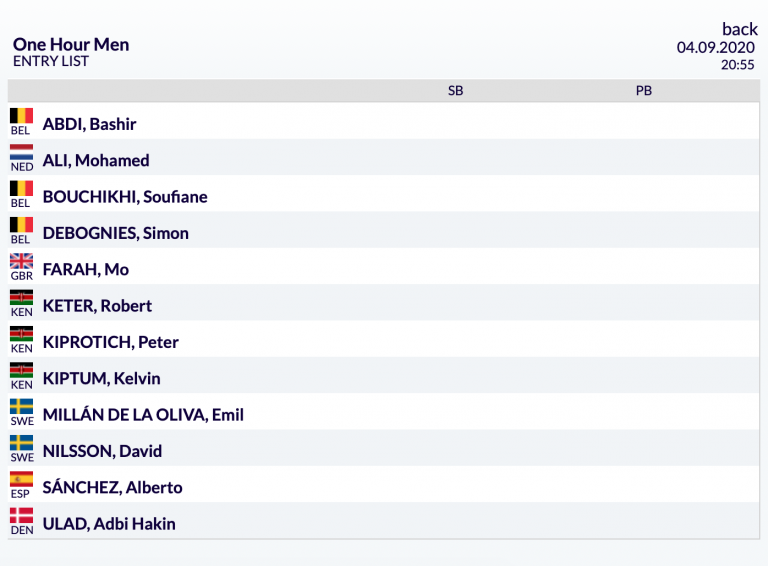The height and width of the screenshot is (566, 768).
Task: Click Sweden flag by MILLÁN DE LA OLIVA
Action: pyautogui.click(x=21, y=407)
